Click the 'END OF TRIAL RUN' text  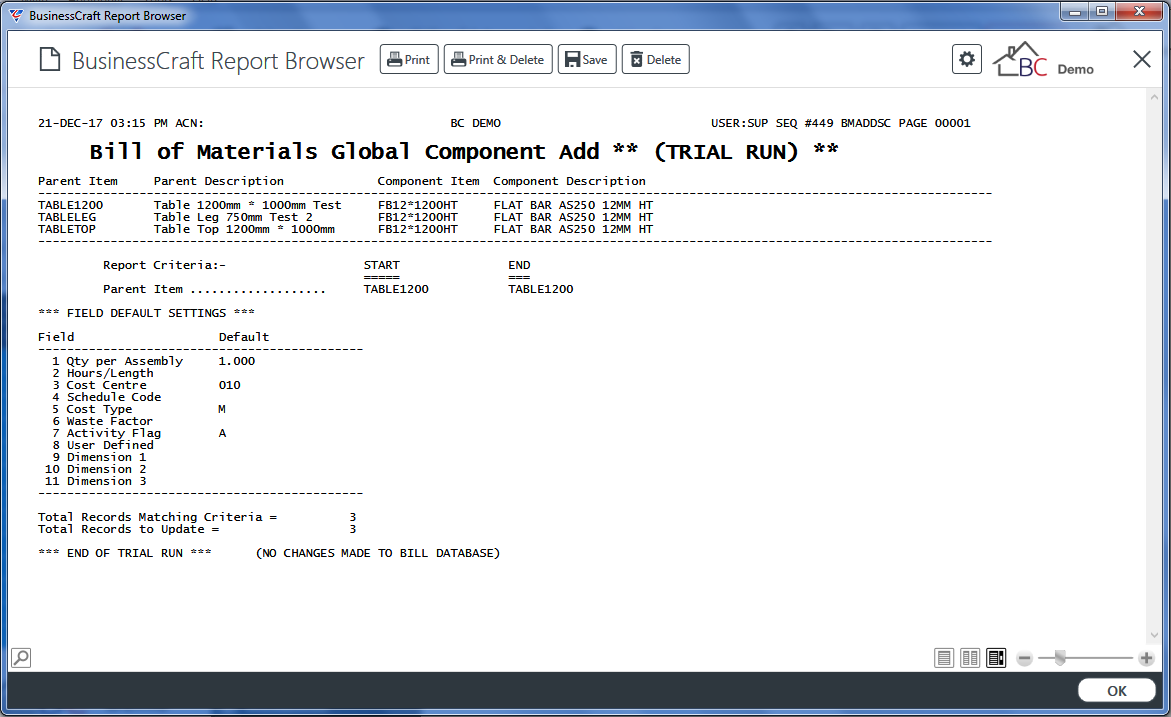point(125,553)
